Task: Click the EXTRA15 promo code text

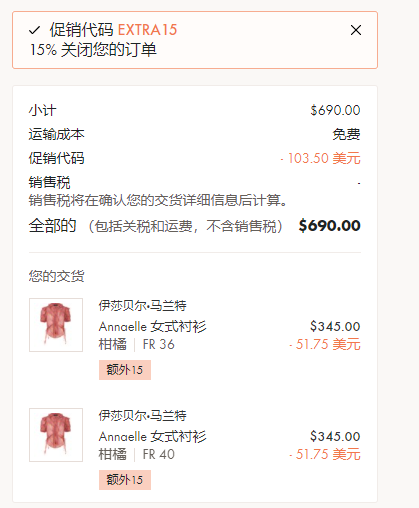Action: (x=147, y=30)
